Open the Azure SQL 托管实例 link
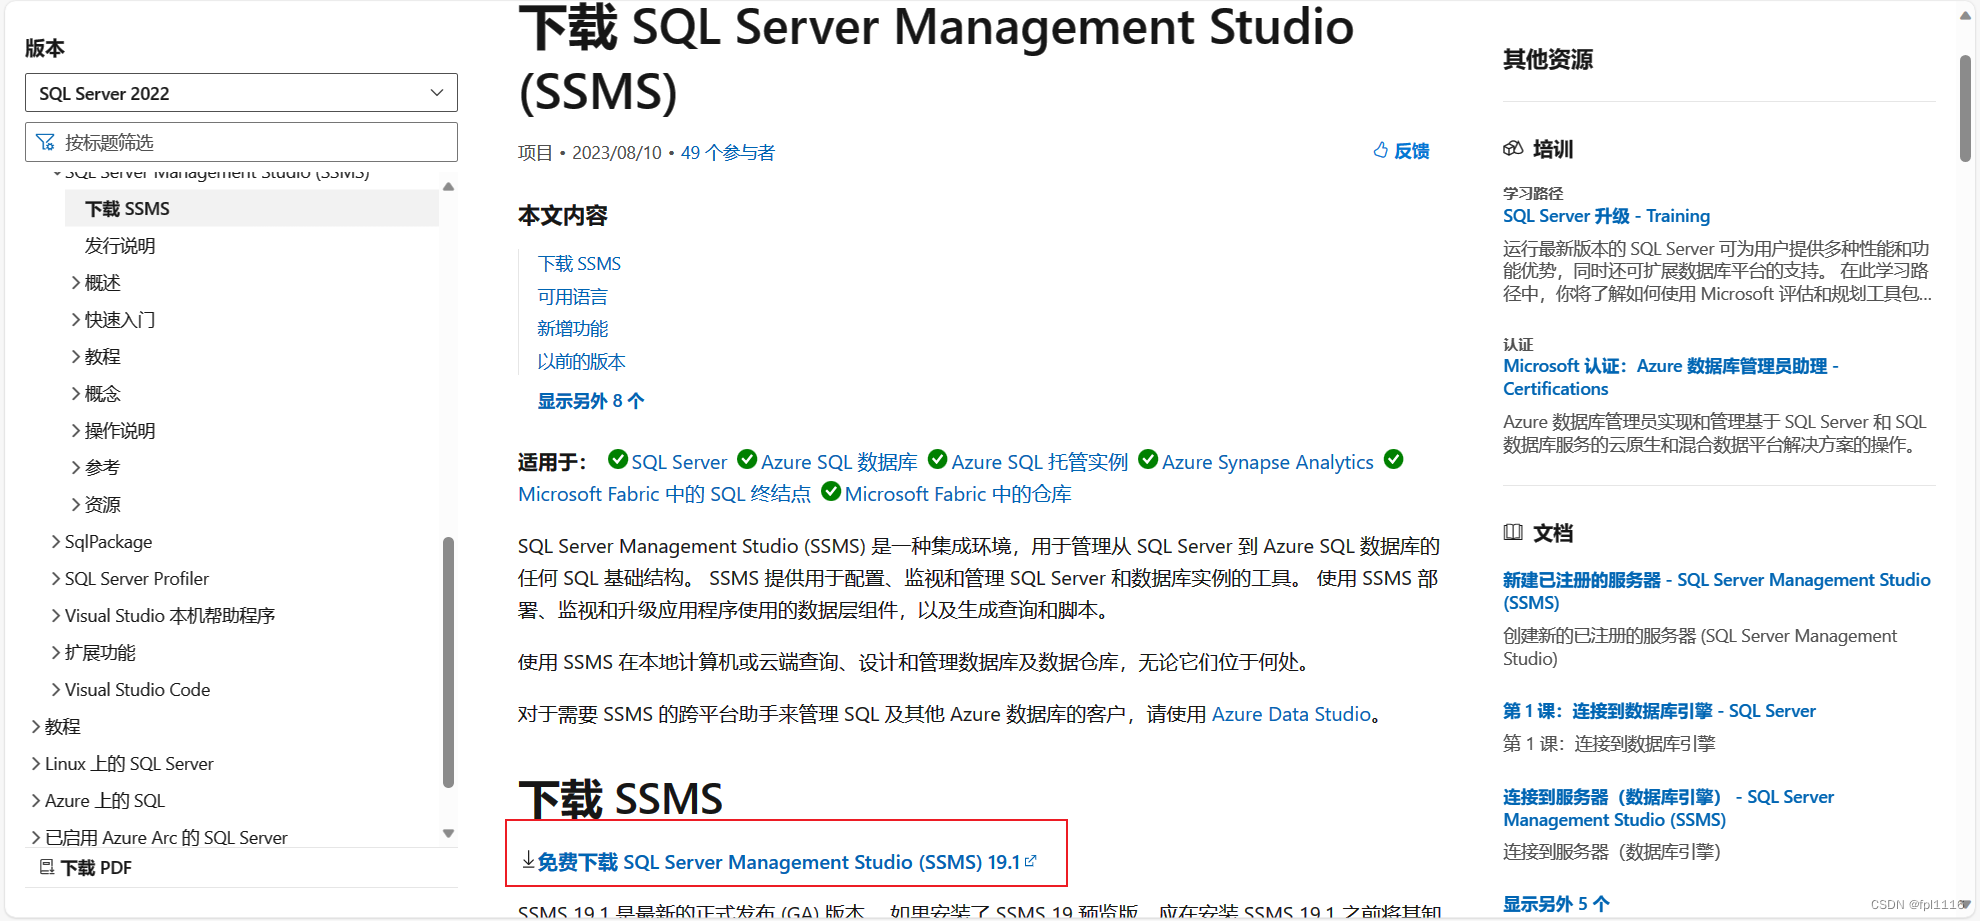This screenshot has height=921, width=1980. coord(1039,462)
